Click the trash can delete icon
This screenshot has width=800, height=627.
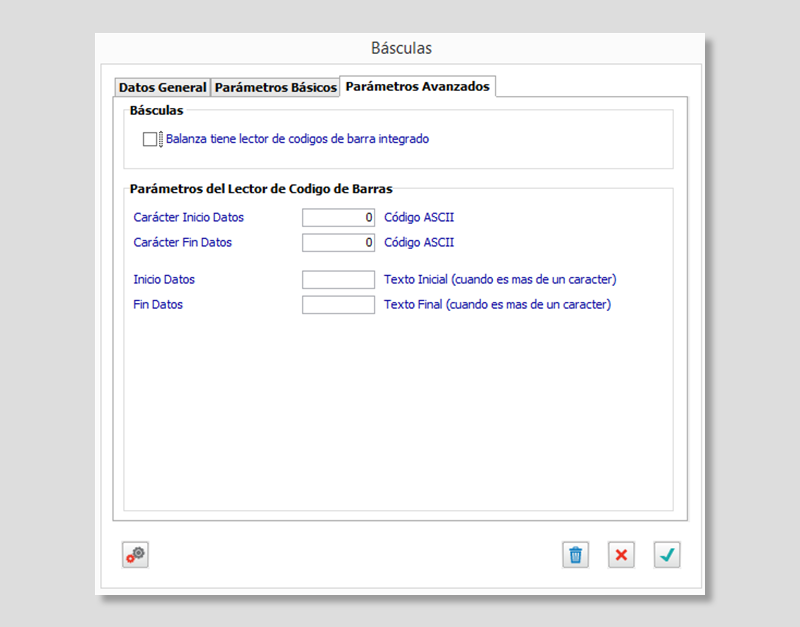click(x=575, y=555)
